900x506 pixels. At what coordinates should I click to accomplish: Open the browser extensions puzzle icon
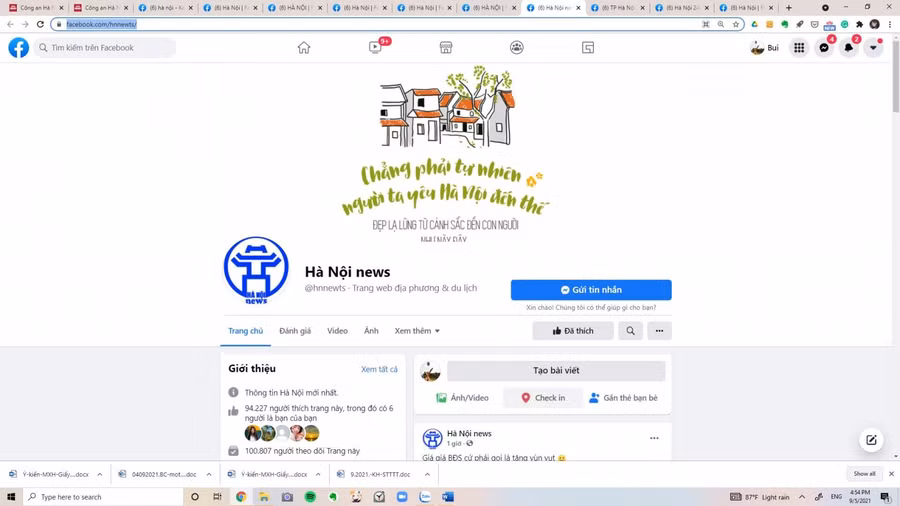tap(859, 24)
